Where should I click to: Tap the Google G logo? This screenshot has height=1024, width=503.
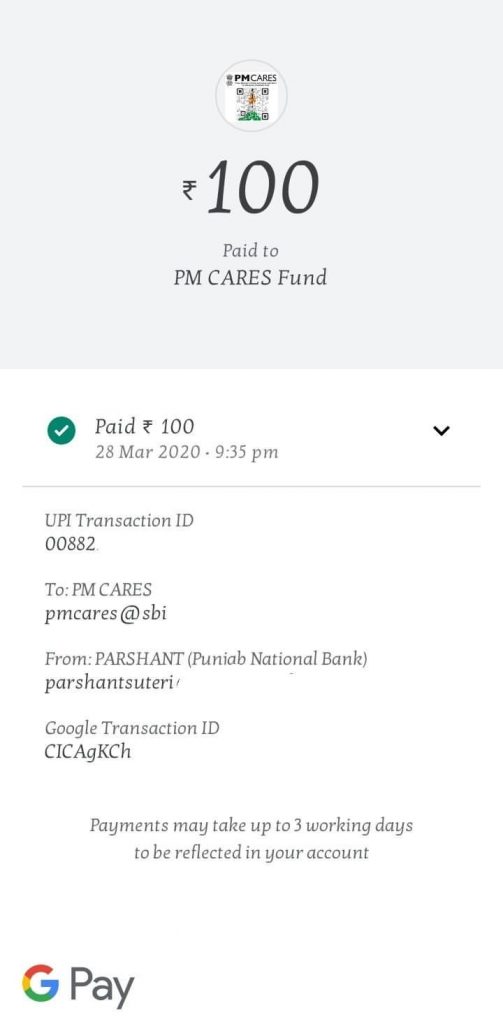point(40,983)
